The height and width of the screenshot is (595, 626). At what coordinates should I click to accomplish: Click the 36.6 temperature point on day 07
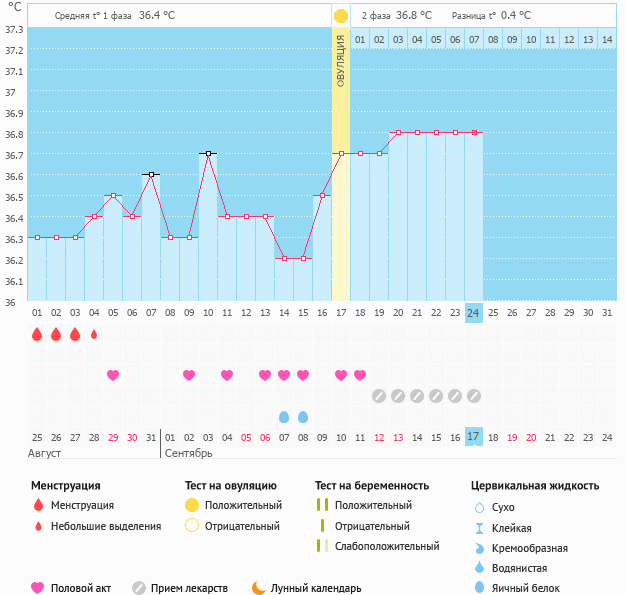pos(151,174)
